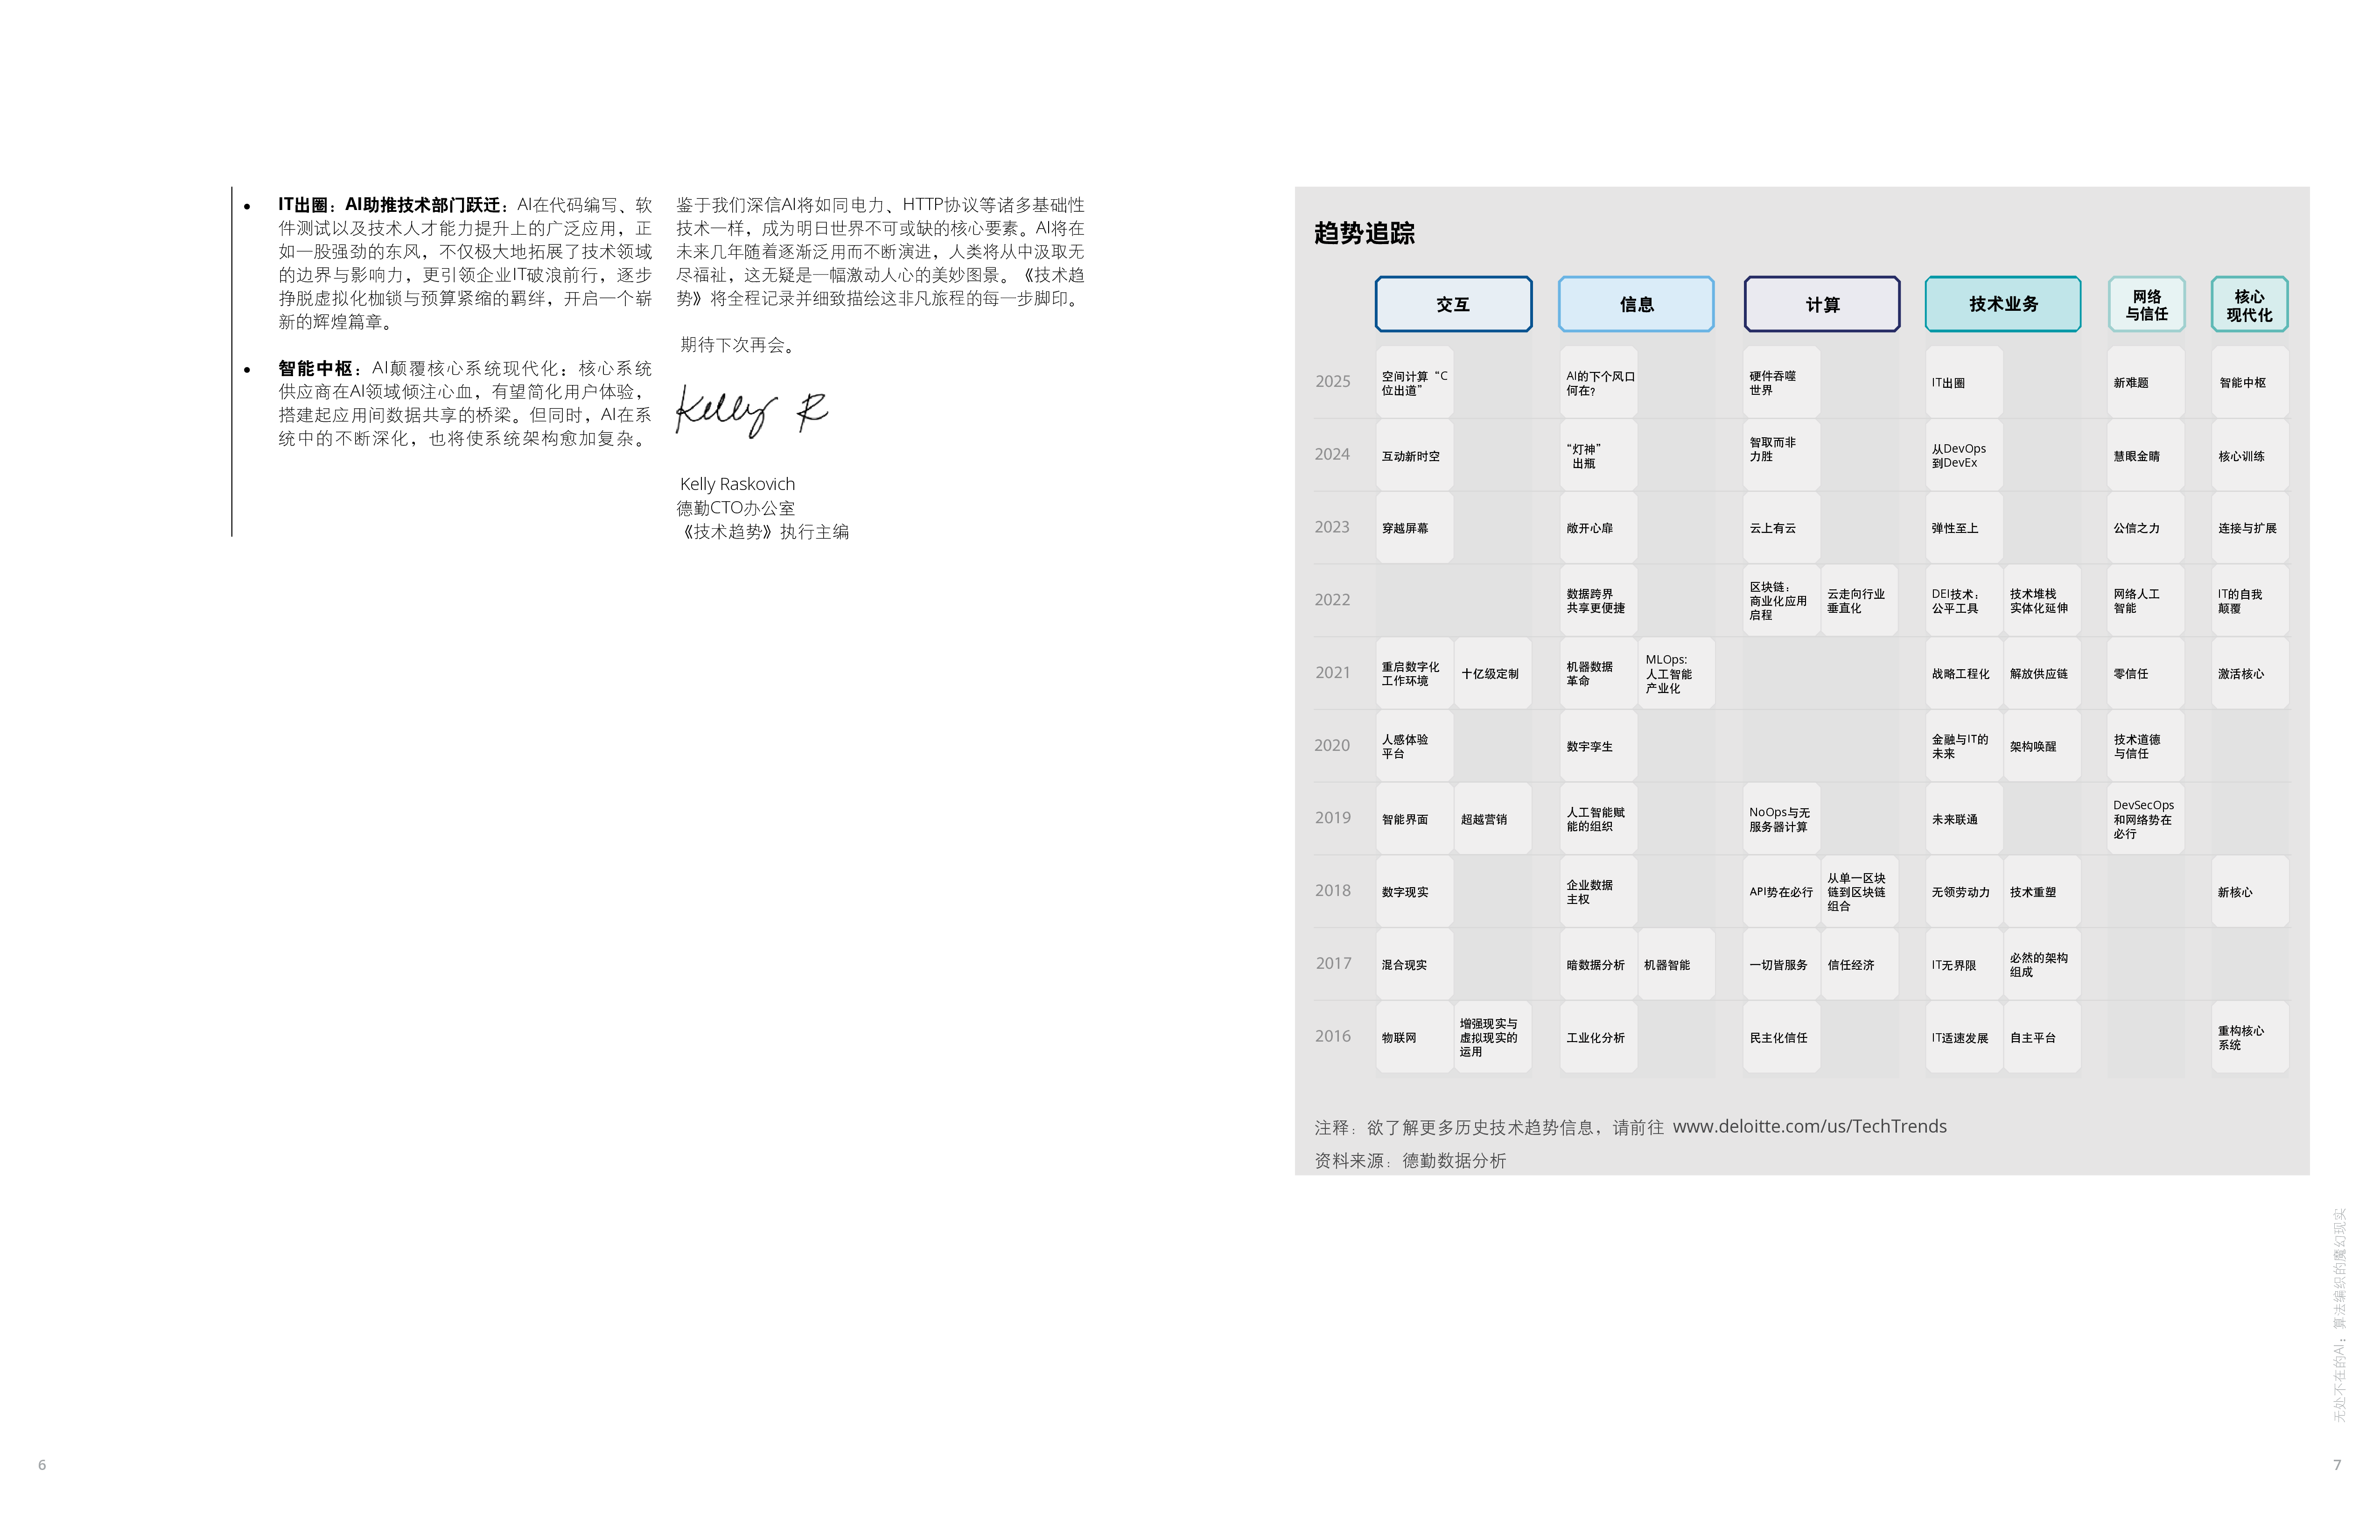Click the Kelly Raskovich printed name
The height and width of the screenshot is (1540, 2380).
[x=737, y=483]
